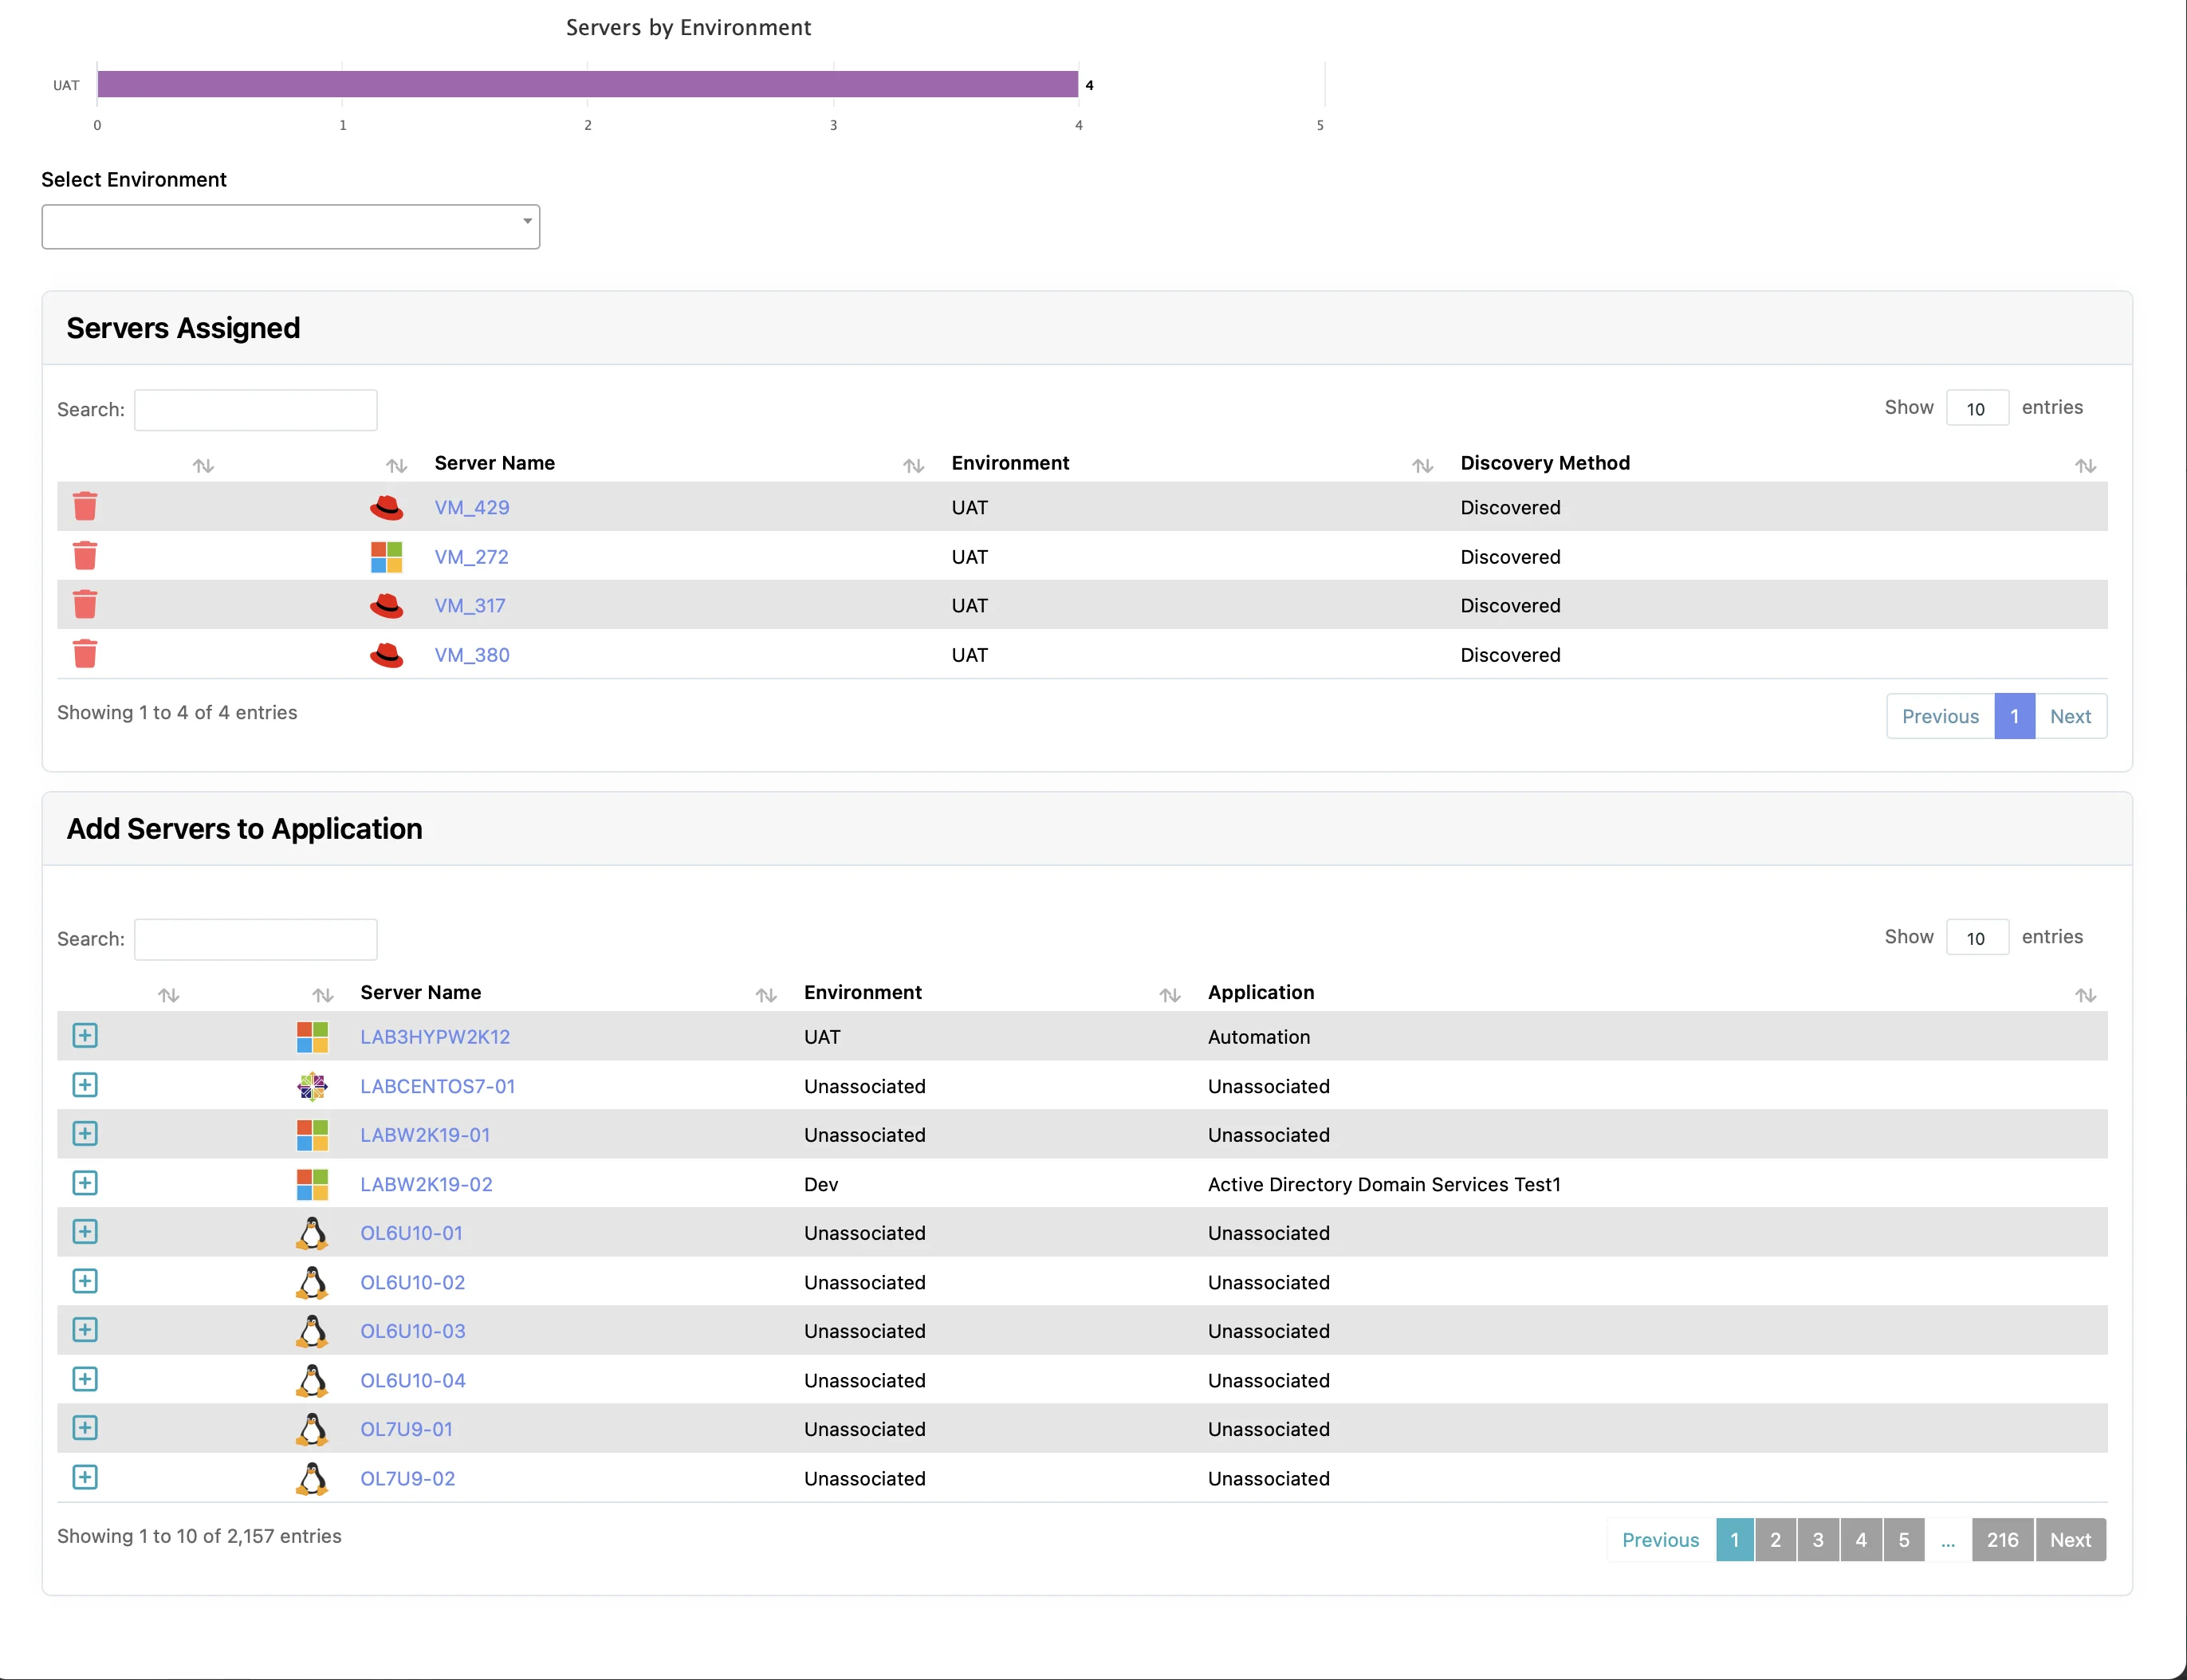Add LABW2K19-02 via plus icon
This screenshot has width=2187, height=1680.
(85, 1183)
